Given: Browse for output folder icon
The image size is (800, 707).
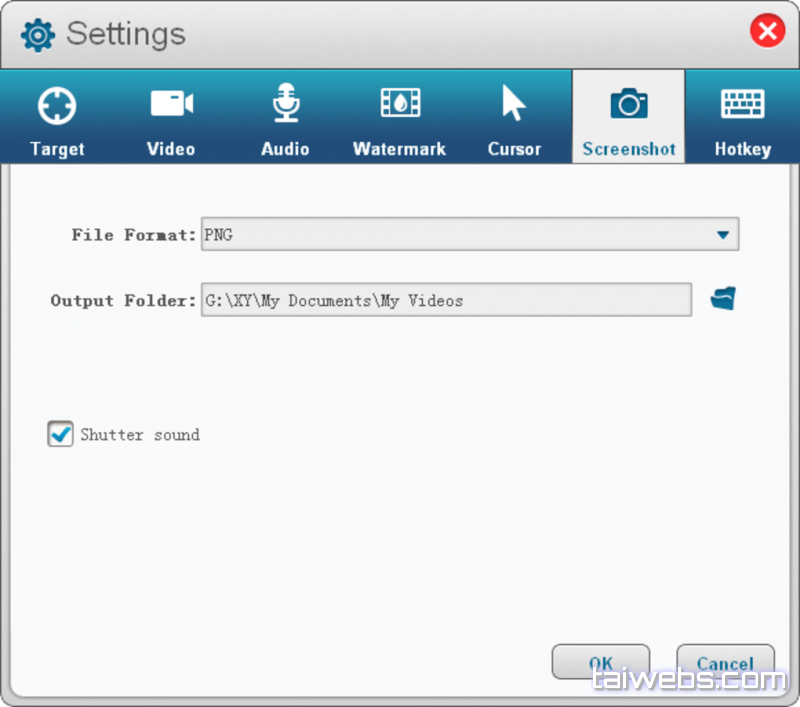Looking at the screenshot, I should [723, 298].
